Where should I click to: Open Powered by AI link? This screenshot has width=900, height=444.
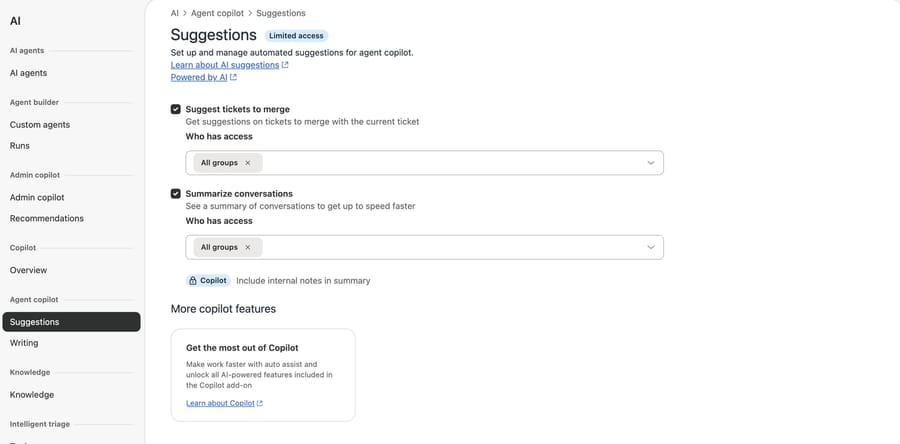[199, 77]
